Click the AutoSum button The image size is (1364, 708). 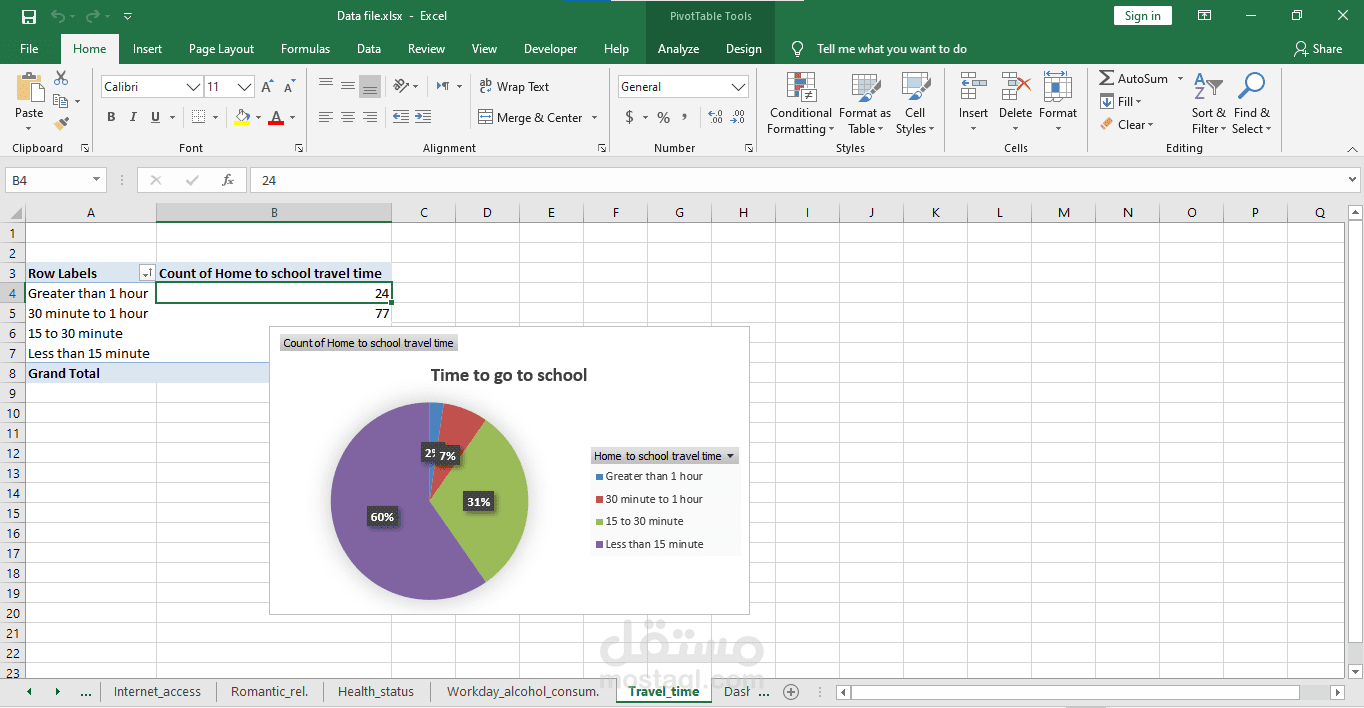click(1133, 78)
